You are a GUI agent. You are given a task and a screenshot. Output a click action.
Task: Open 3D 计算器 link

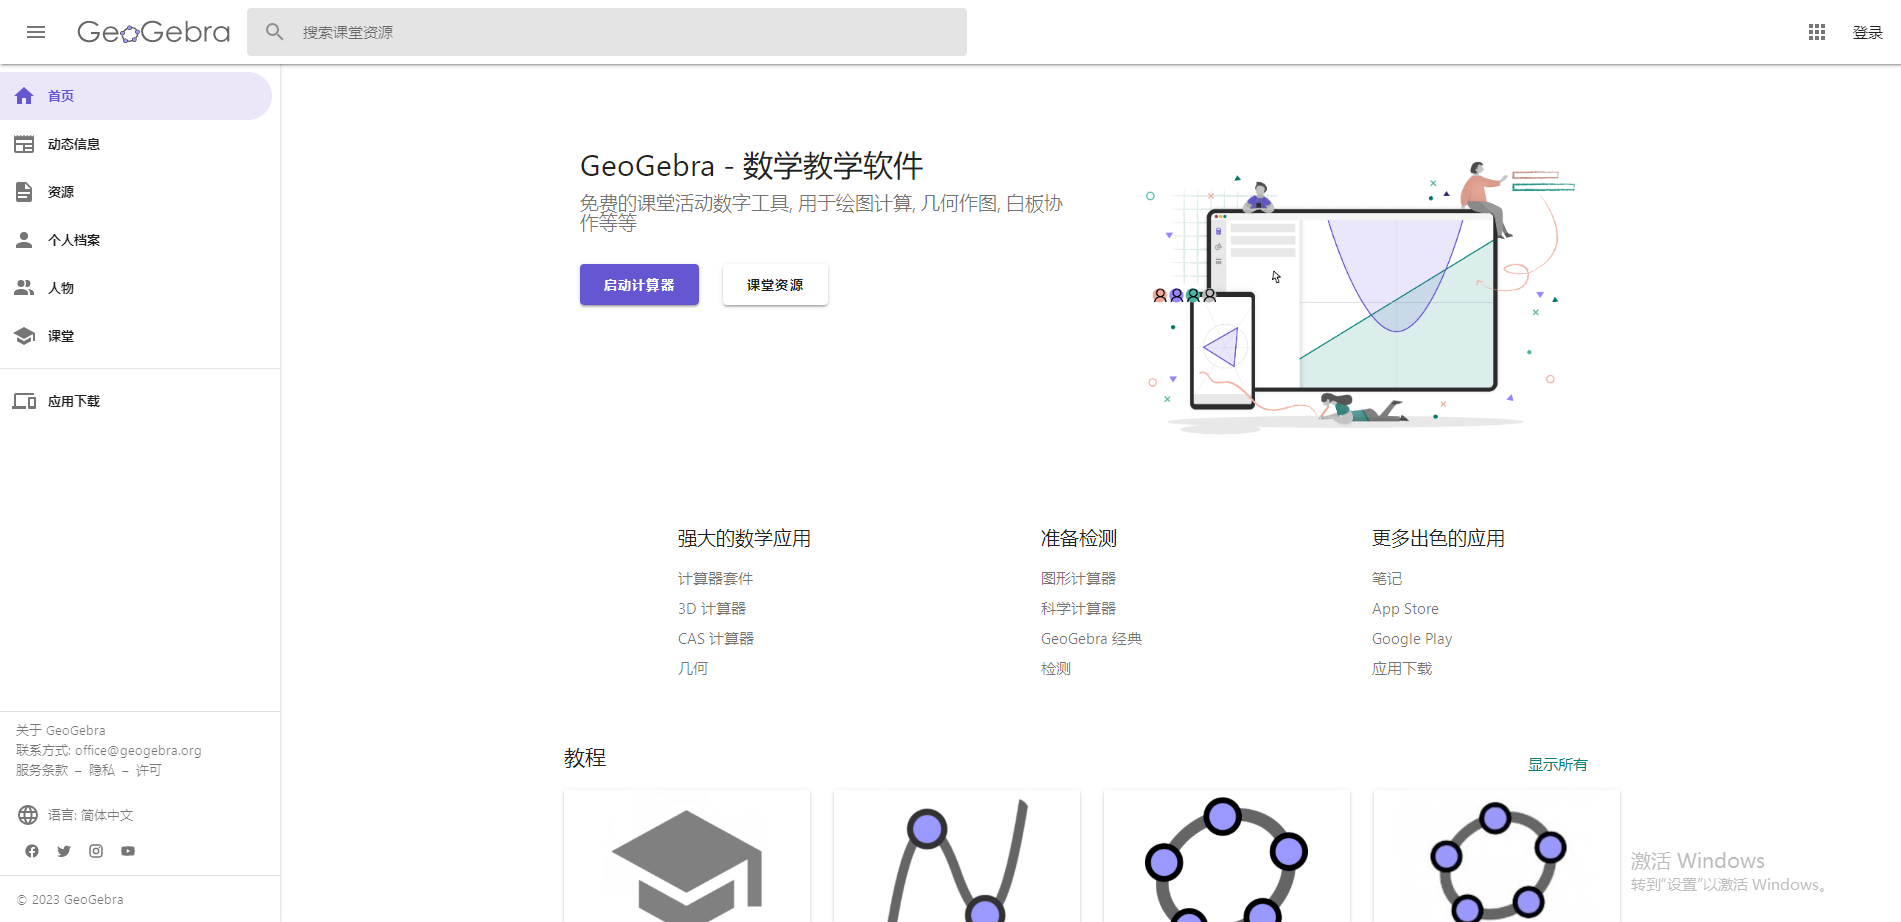[712, 609]
